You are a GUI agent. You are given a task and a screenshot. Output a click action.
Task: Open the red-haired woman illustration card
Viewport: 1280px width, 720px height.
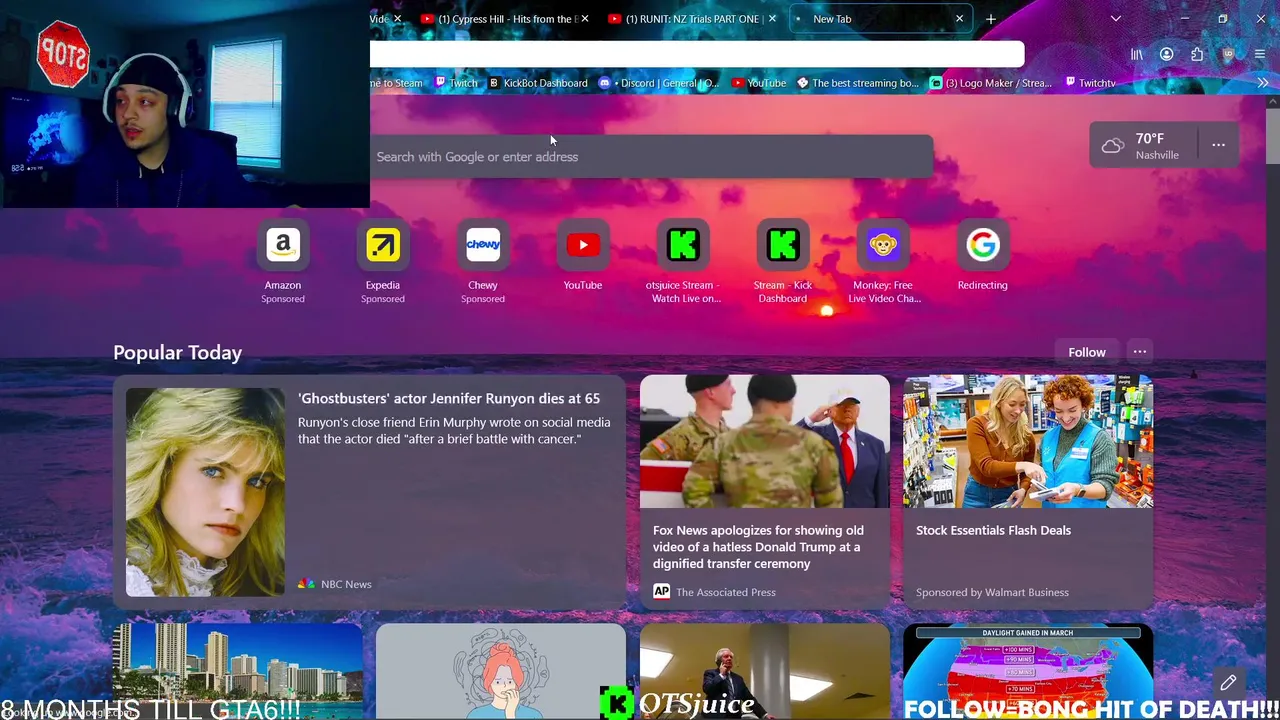(x=501, y=670)
